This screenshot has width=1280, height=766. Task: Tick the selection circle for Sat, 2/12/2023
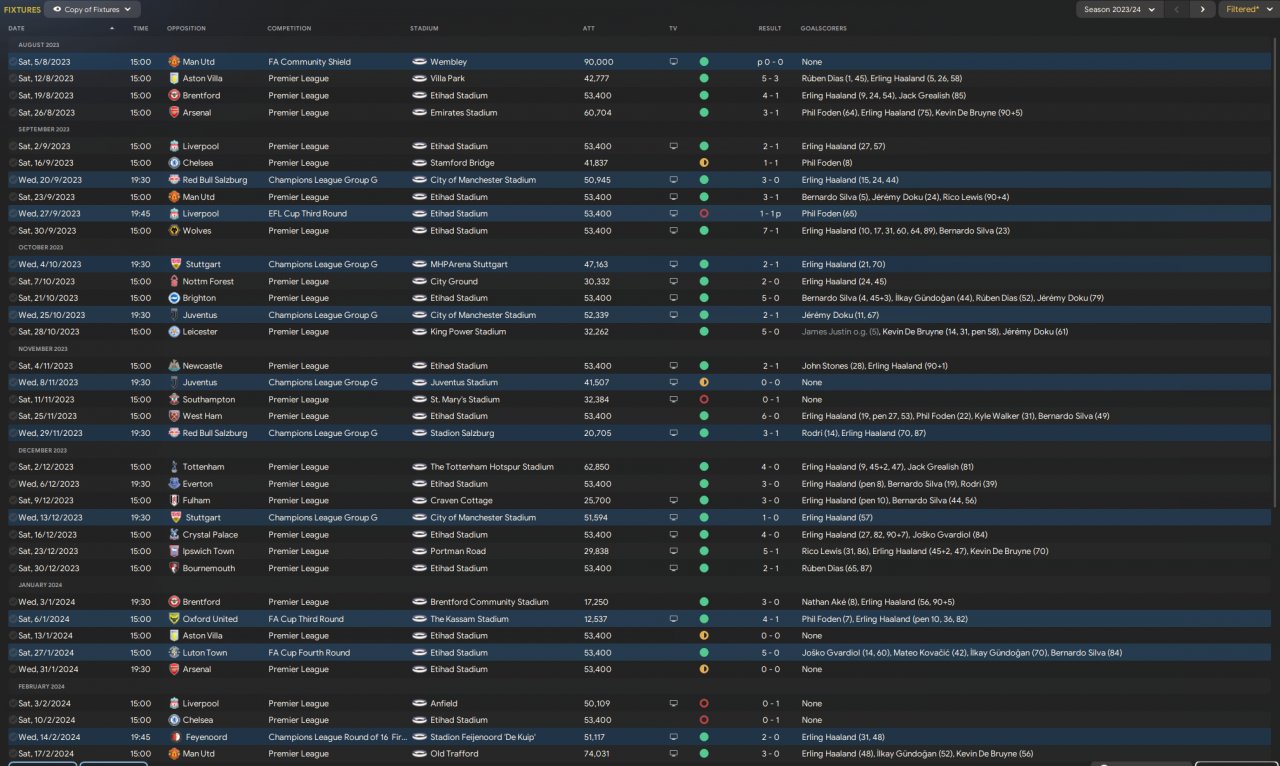(13, 467)
